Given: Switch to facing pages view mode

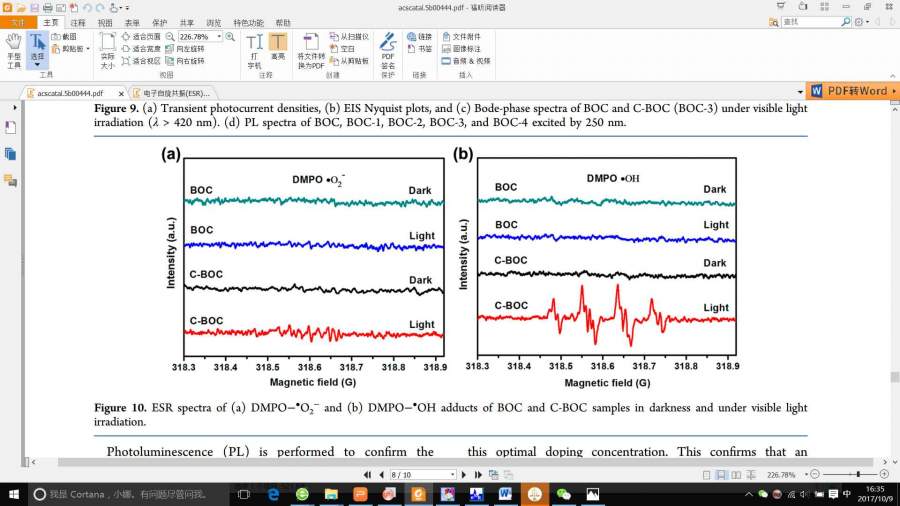Looking at the screenshot, I should tap(736, 474).
